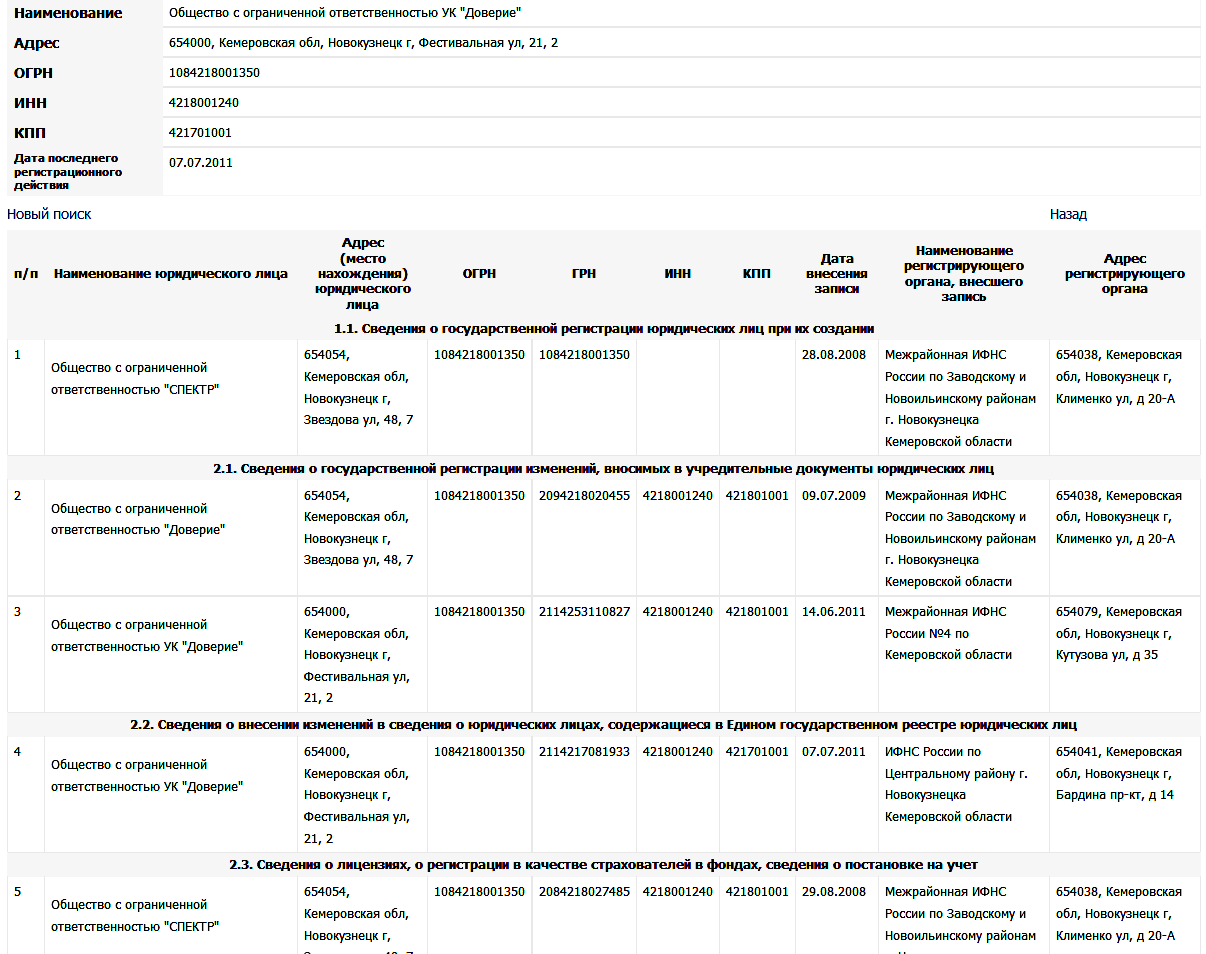The height and width of the screenshot is (954, 1206).
Task: Click section heading 2.2 about registry changes
Action: 603,724
